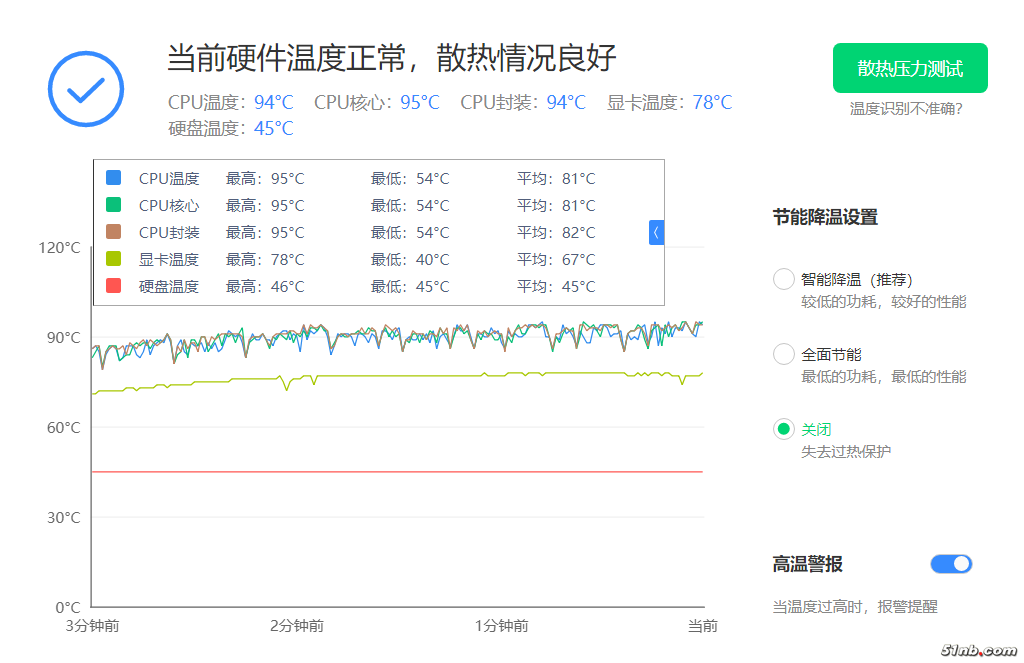The image size is (1024, 663).
Task: Toggle the 高温警报 switch off
Action: pos(951,564)
